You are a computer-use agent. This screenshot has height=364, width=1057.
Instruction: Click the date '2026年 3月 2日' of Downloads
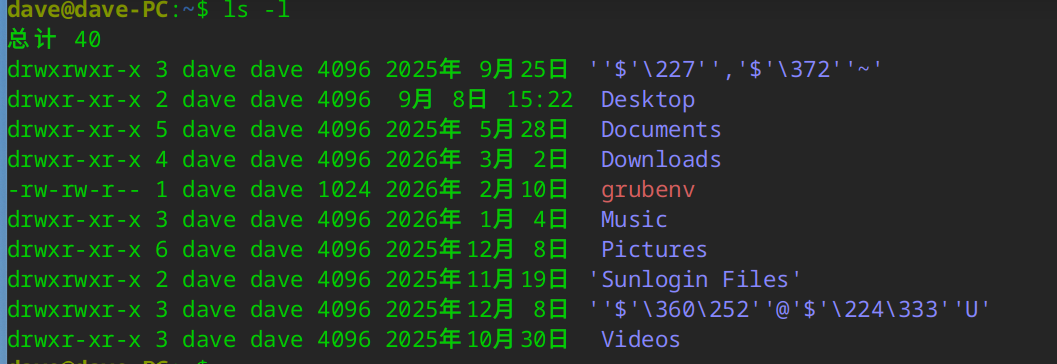pyautogui.click(x=477, y=160)
